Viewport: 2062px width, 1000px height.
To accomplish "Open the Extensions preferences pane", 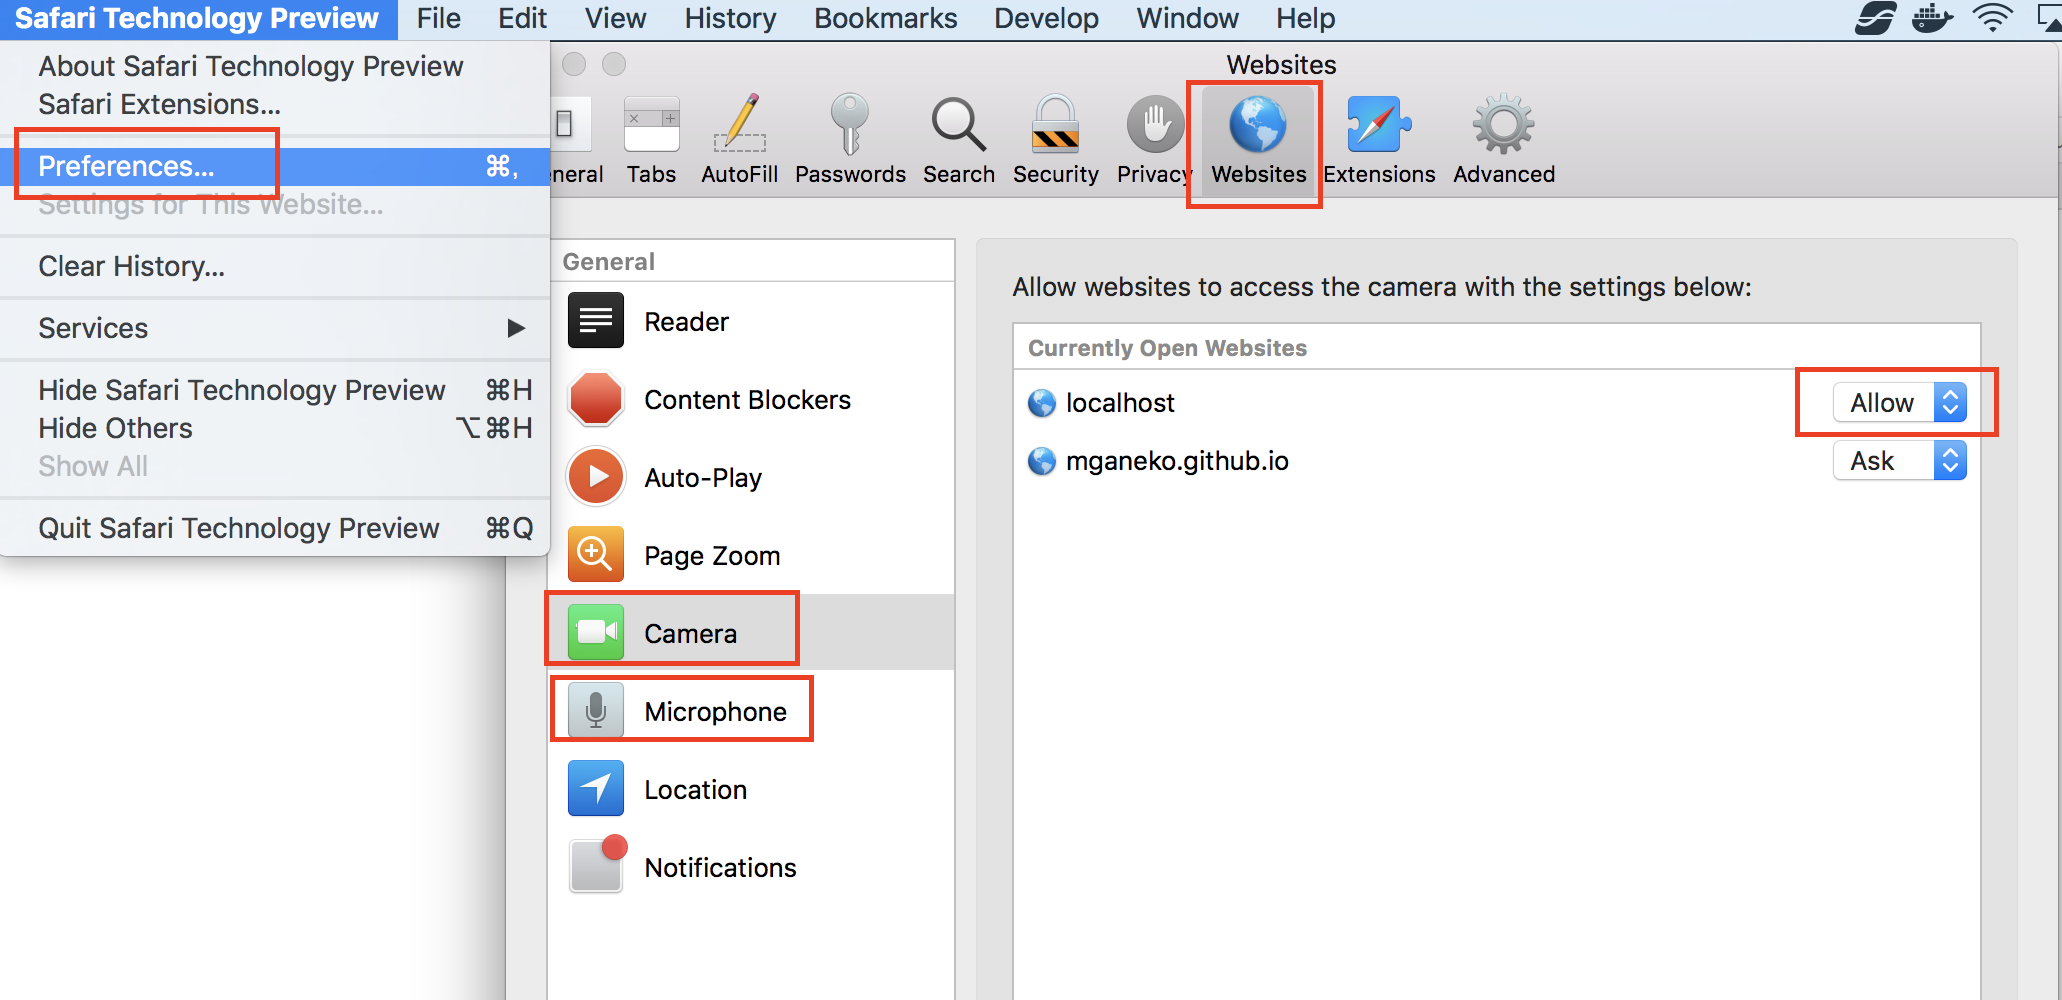I will (x=1379, y=141).
